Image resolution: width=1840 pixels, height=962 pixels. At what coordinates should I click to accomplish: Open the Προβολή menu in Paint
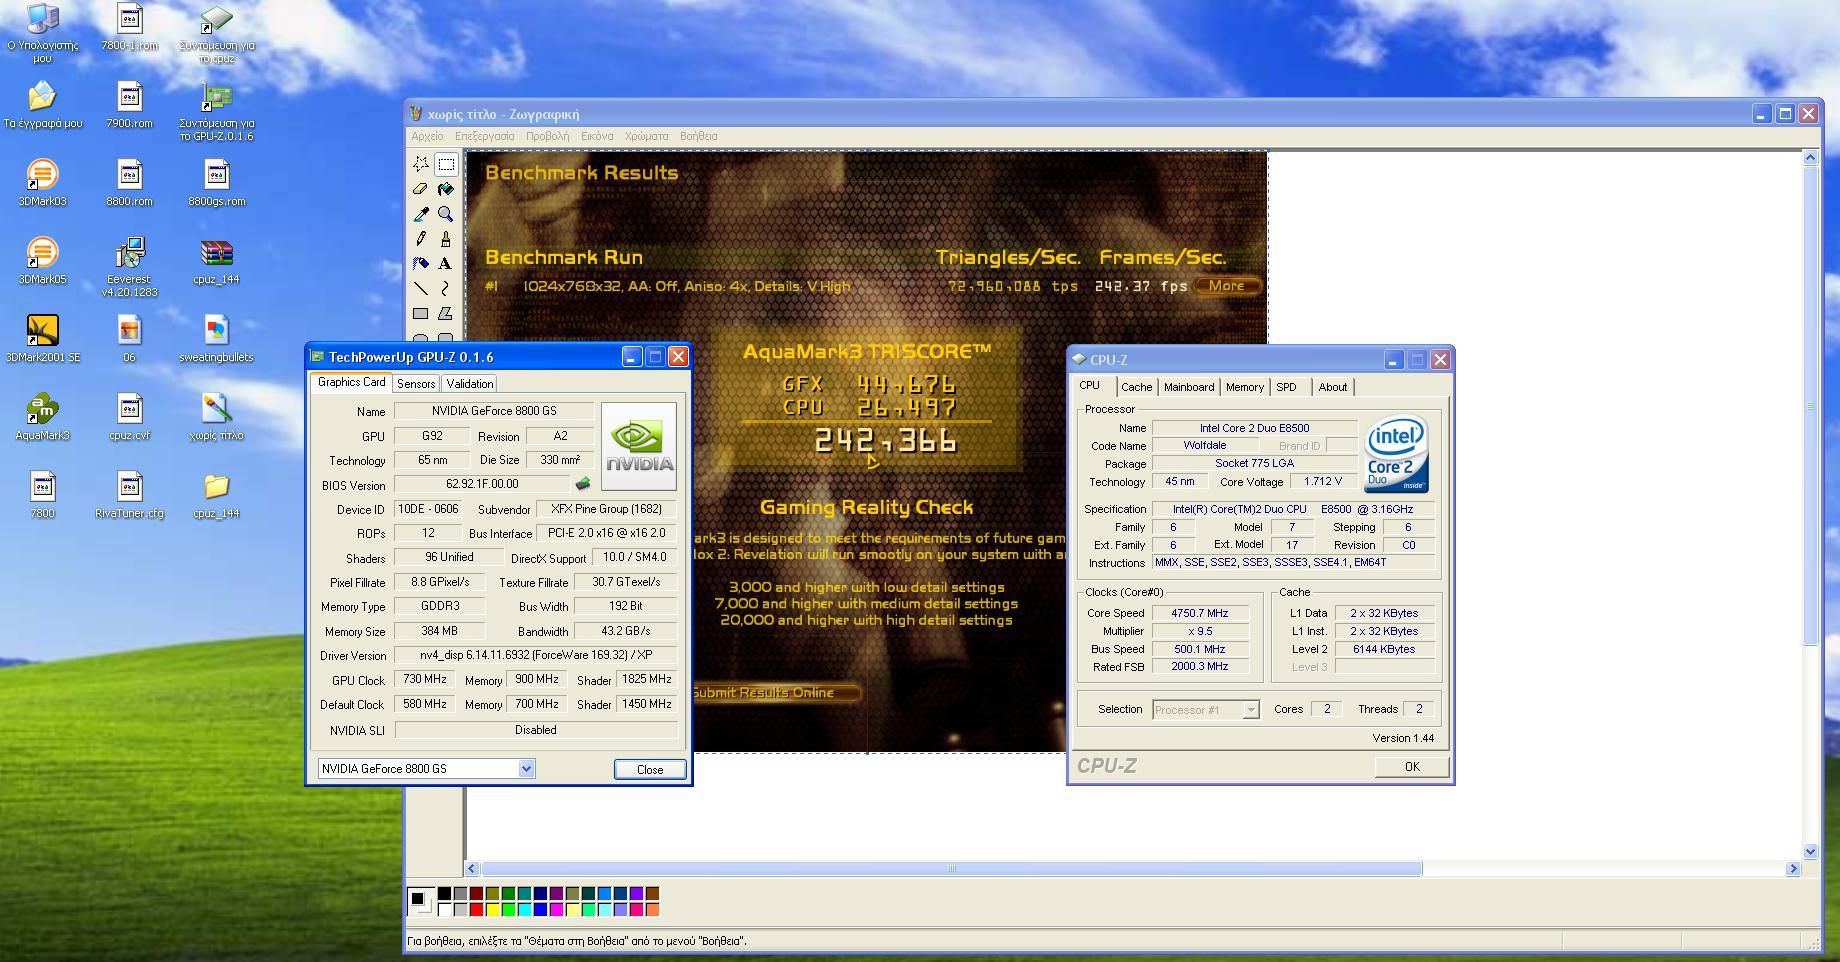(547, 136)
